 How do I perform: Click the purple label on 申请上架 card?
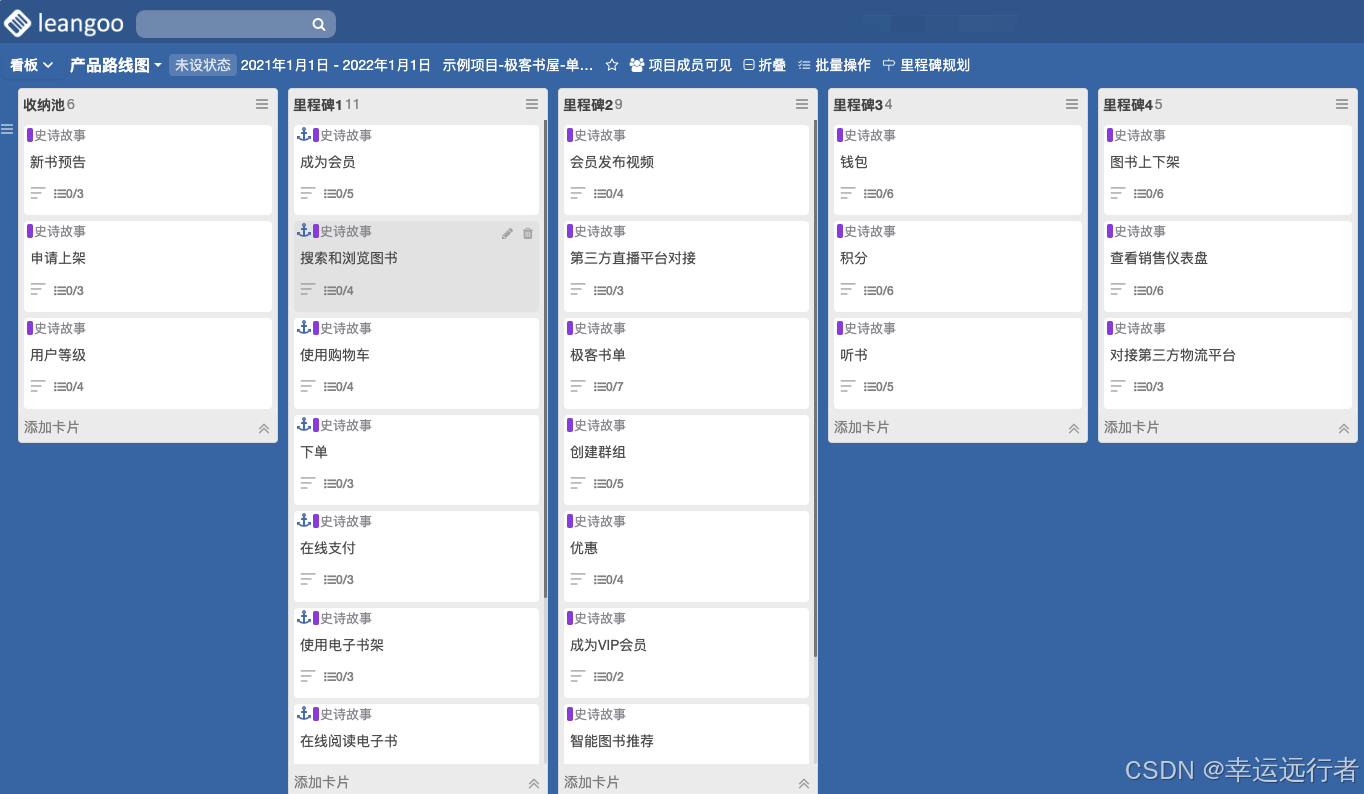(x=30, y=231)
